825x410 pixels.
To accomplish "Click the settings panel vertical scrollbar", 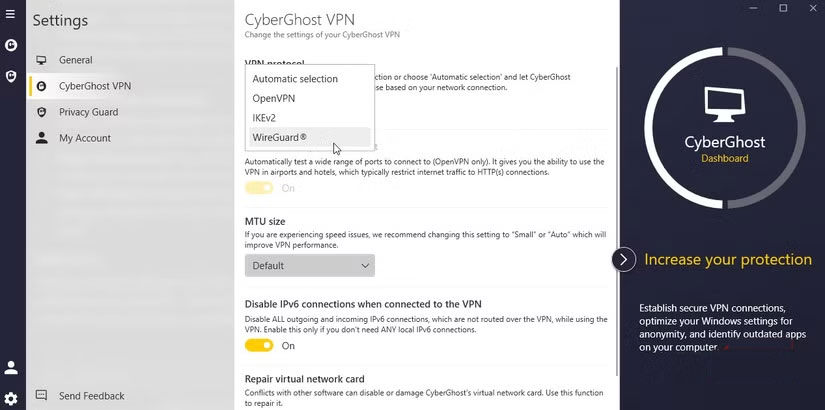I will 614,200.
